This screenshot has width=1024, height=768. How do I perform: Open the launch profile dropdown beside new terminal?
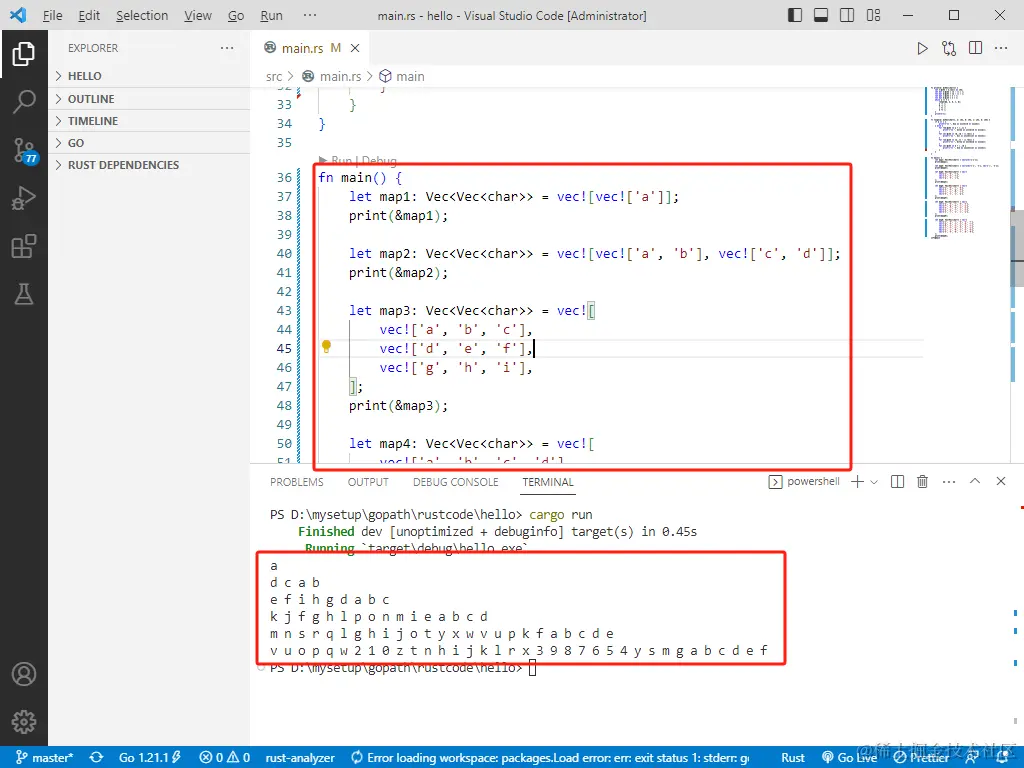point(874,482)
